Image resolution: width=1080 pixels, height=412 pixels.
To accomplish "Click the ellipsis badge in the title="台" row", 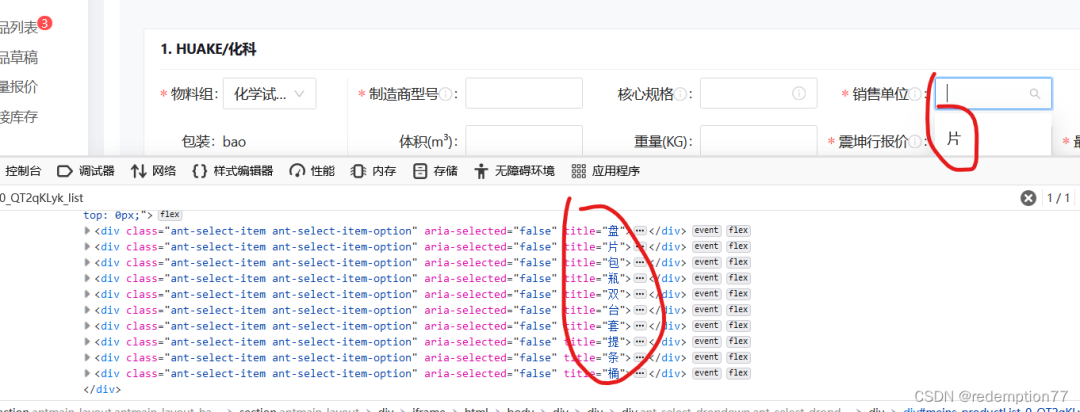I will click(640, 309).
